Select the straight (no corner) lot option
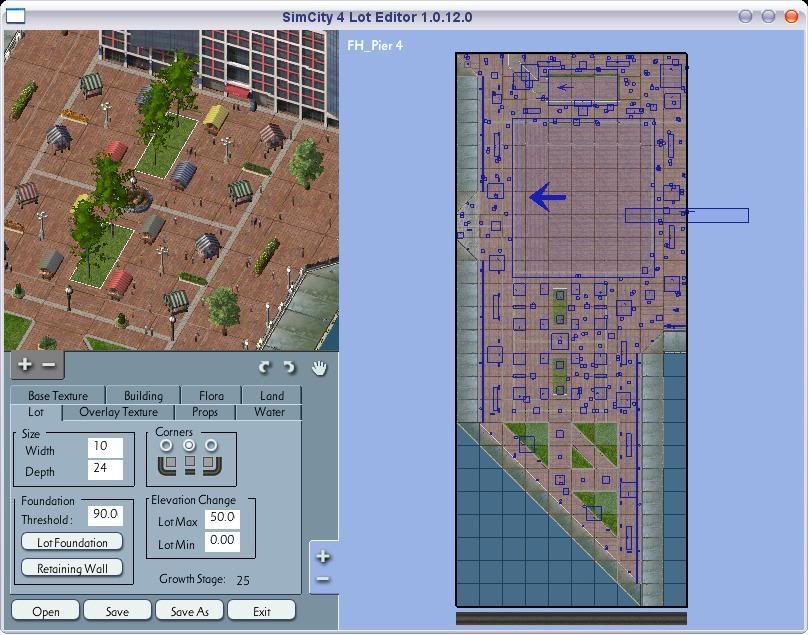This screenshot has height=635, width=808. pyautogui.click(x=189, y=445)
